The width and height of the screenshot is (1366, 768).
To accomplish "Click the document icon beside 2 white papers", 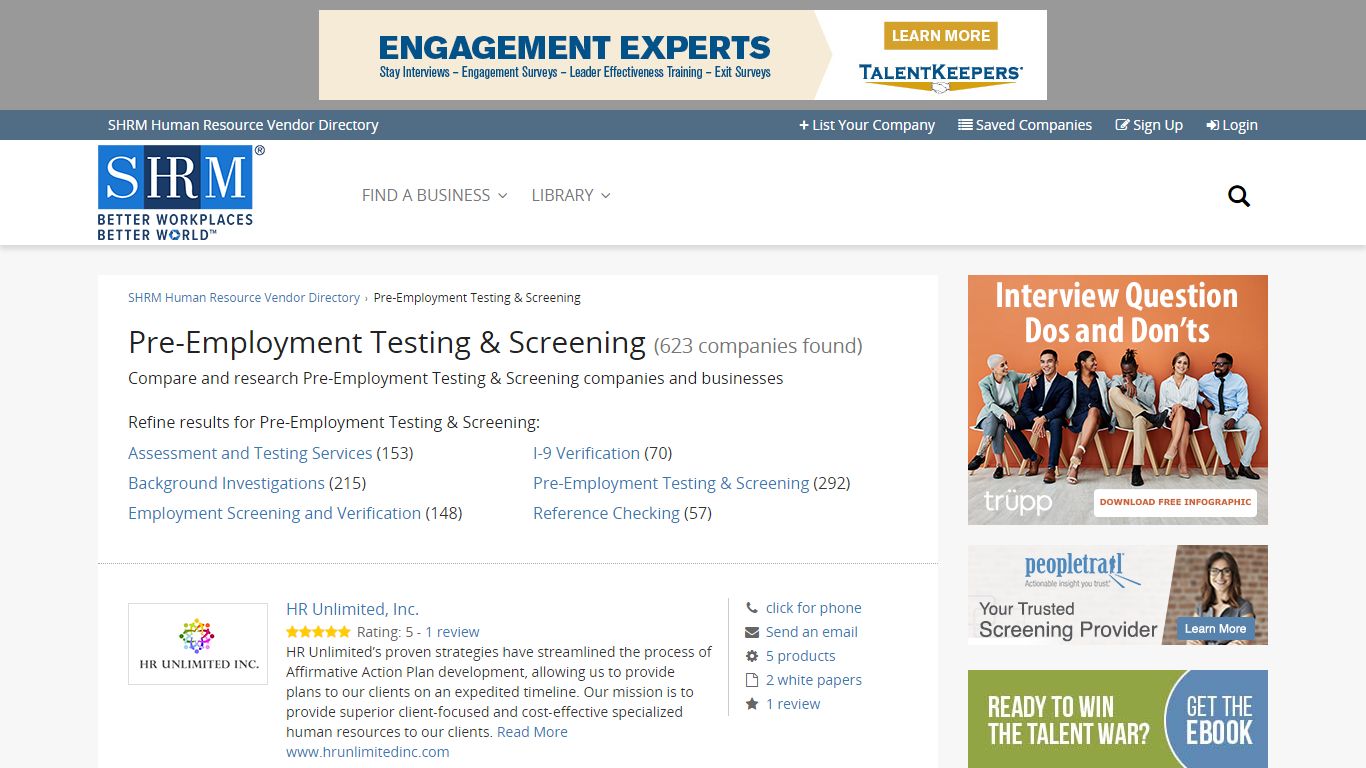I will (752, 680).
